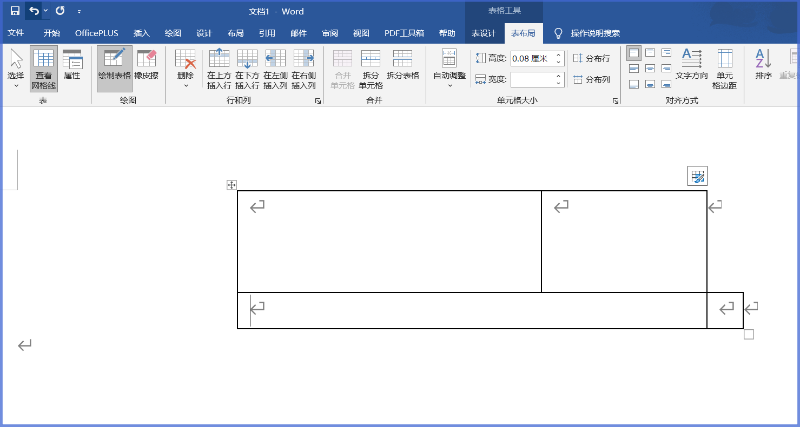Undo the last action
Viewport: 800px width, 427px height.
(x=34, y=11)
